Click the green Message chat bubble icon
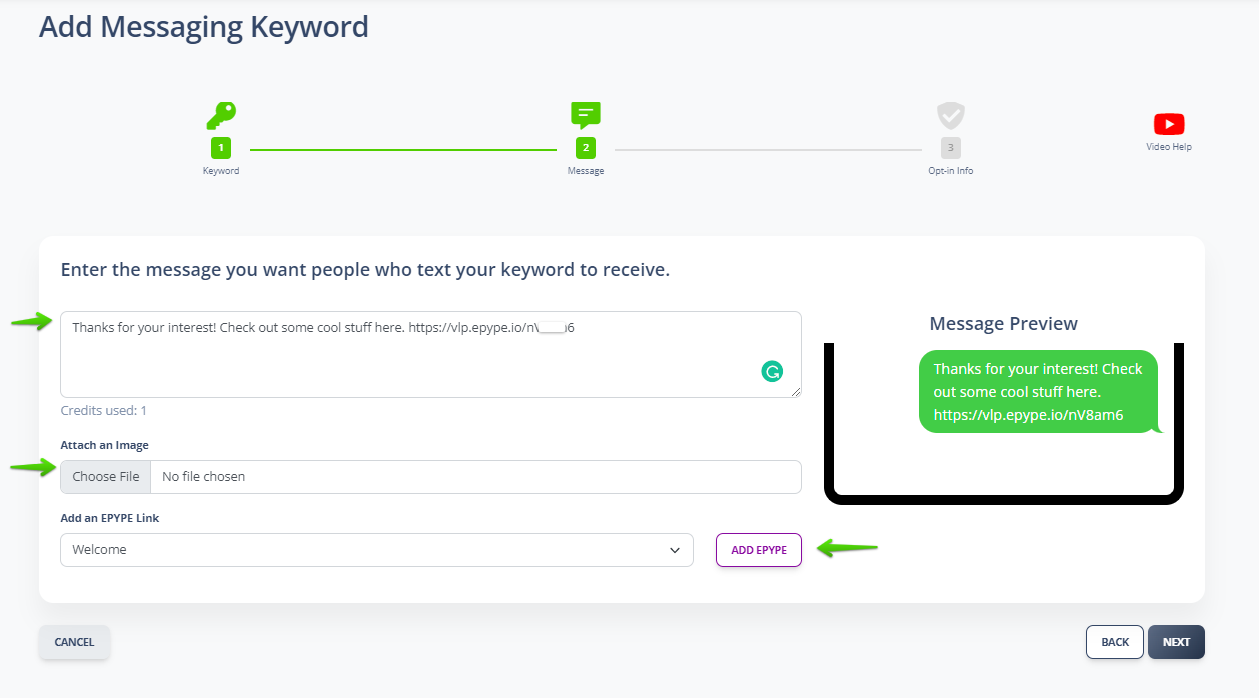This screenshot has width=1259, height=698. (x=586, y=115)
